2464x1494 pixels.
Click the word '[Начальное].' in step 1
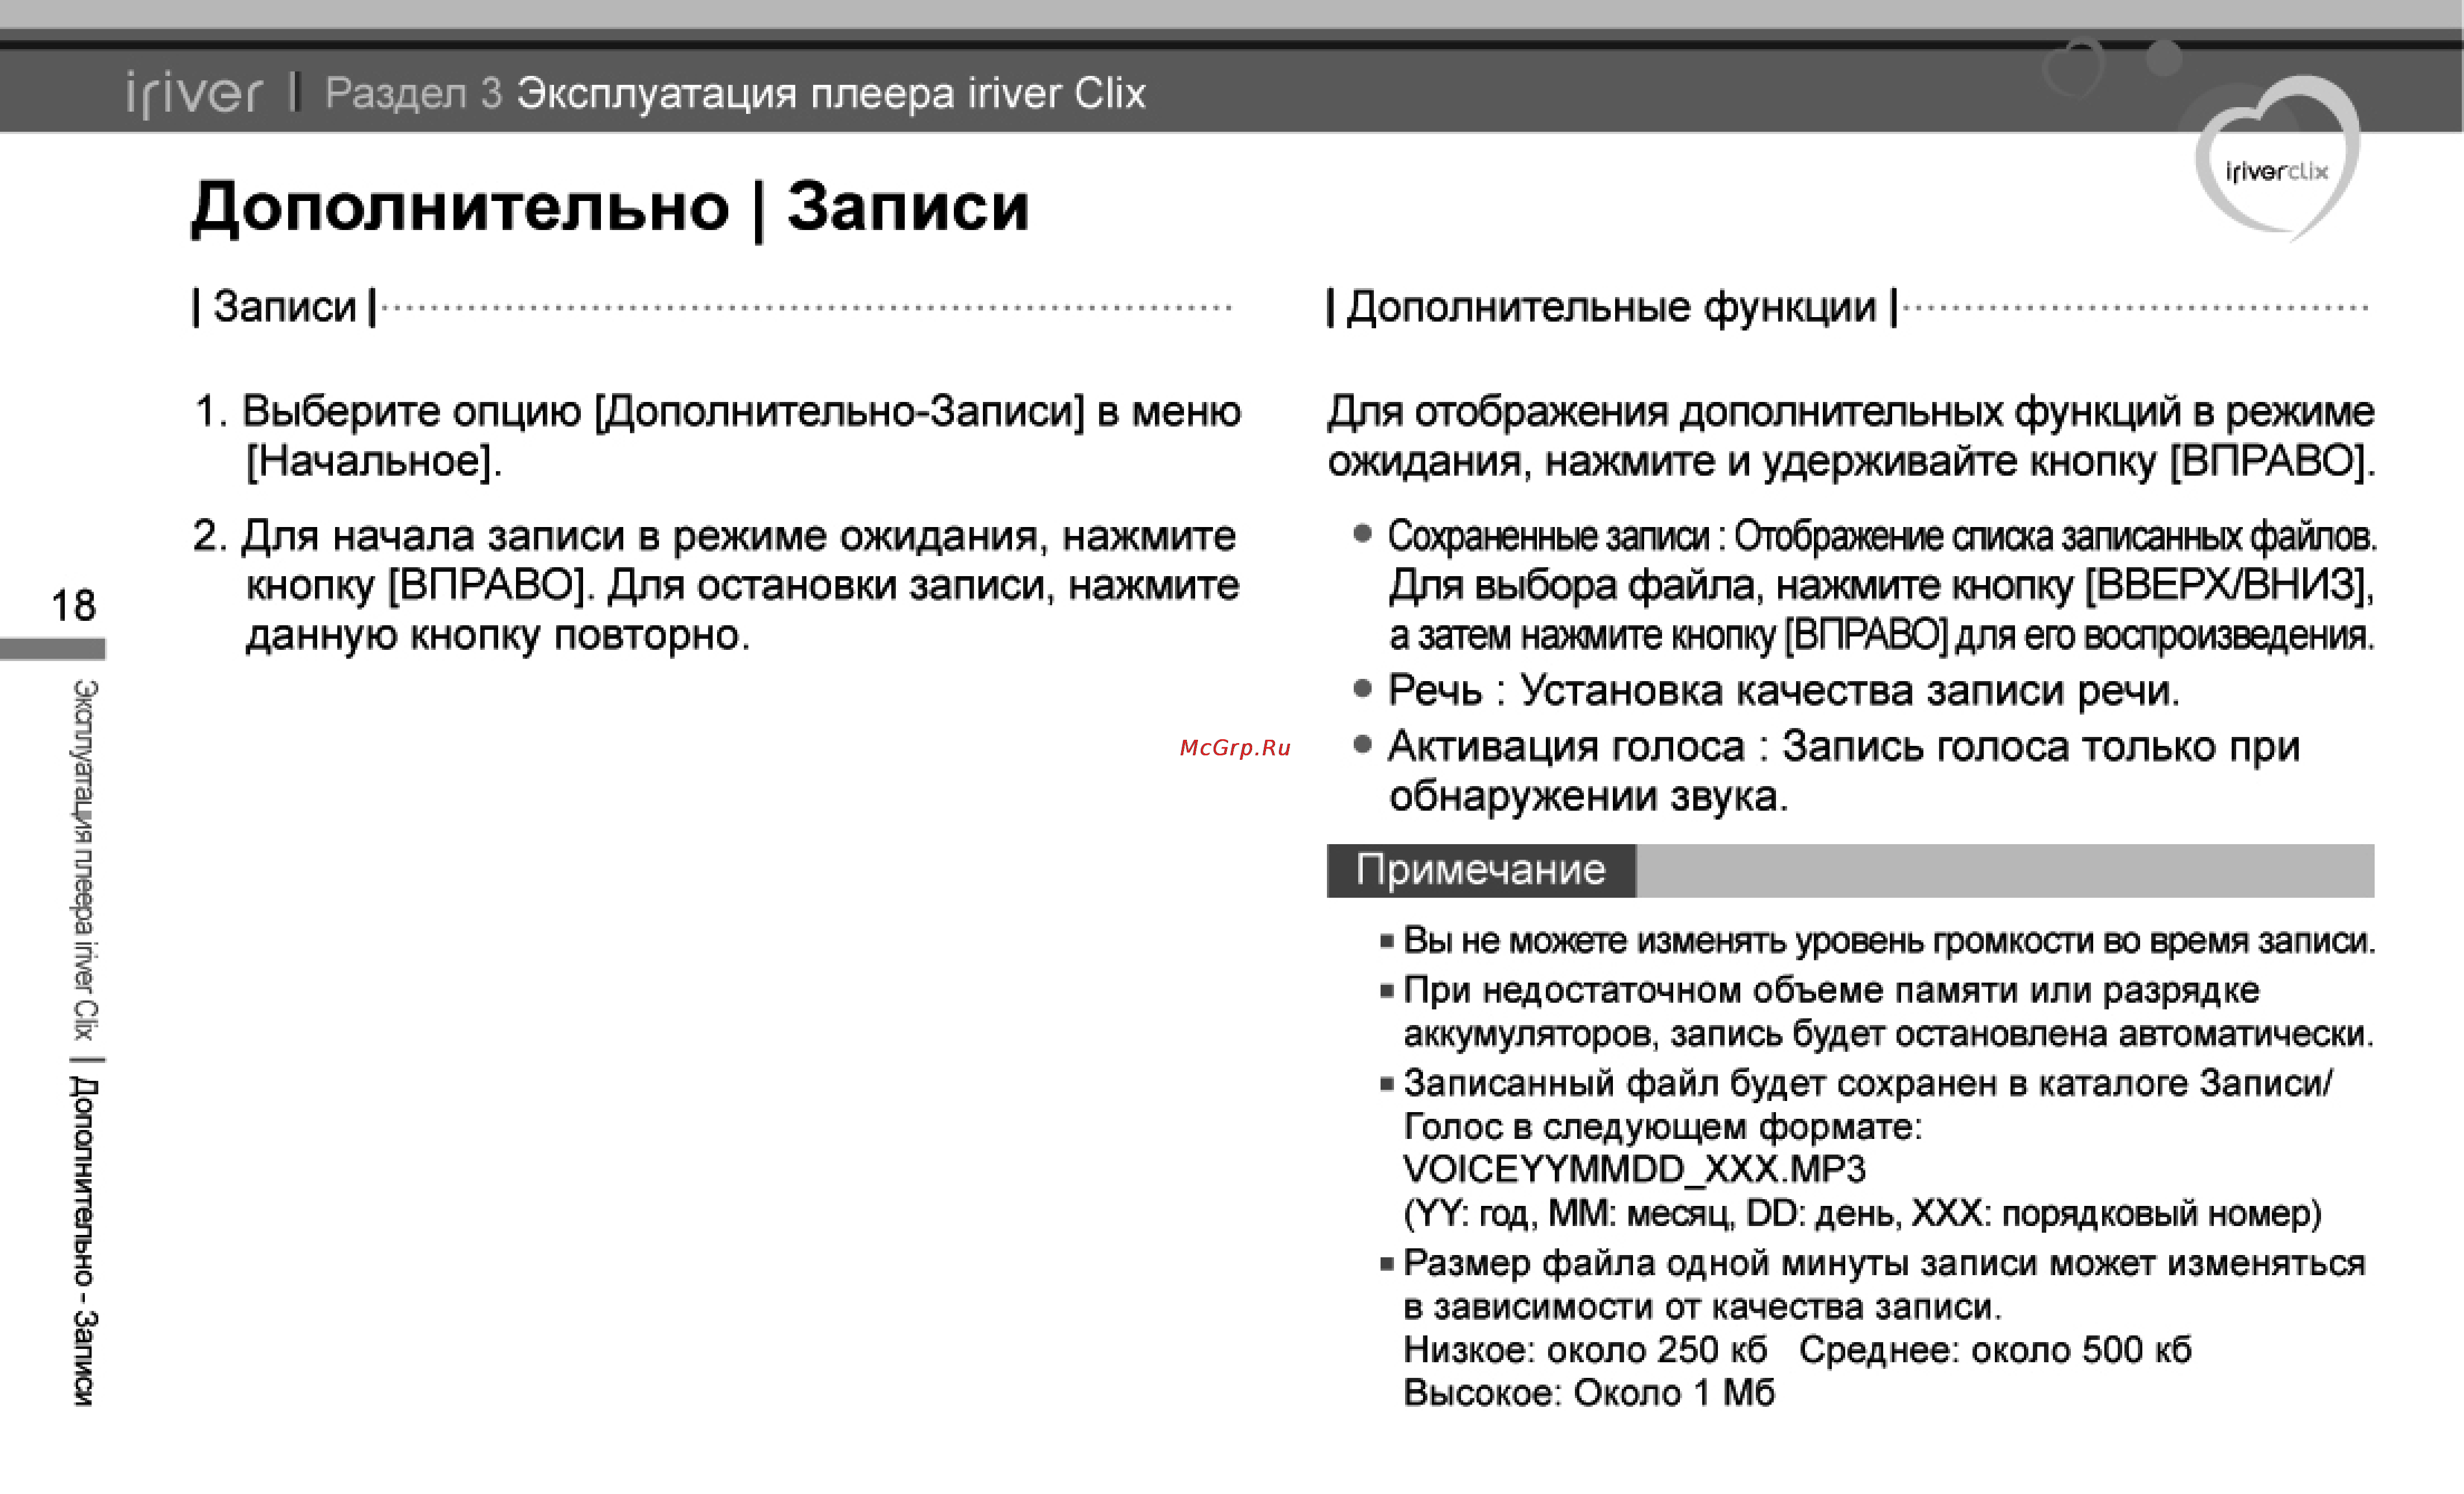click(x=375, y=461)
